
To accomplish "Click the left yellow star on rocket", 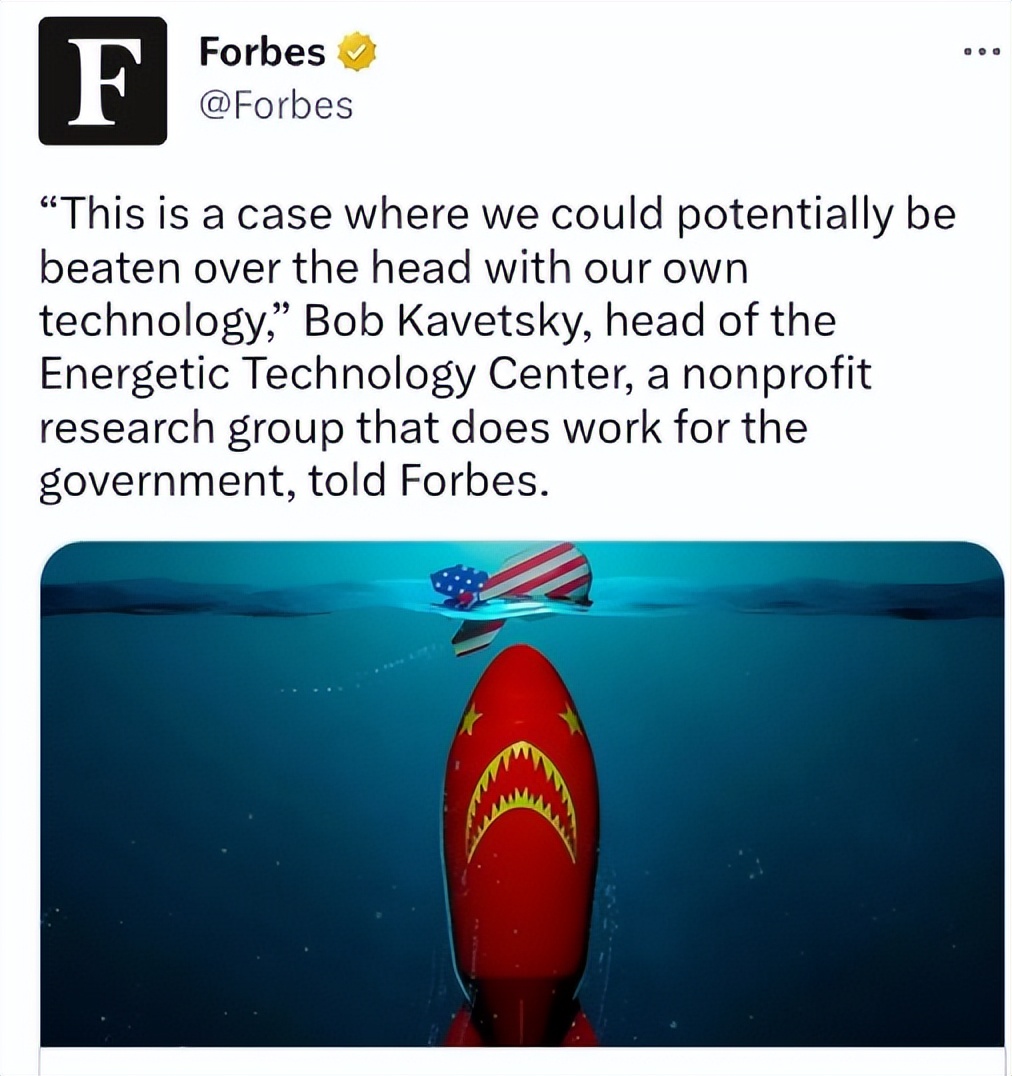I will 471,719.
